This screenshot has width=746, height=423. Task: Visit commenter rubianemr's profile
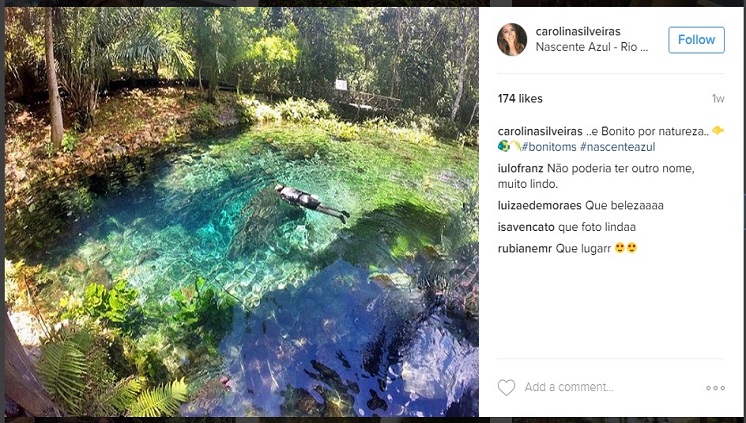click(525, 248)
